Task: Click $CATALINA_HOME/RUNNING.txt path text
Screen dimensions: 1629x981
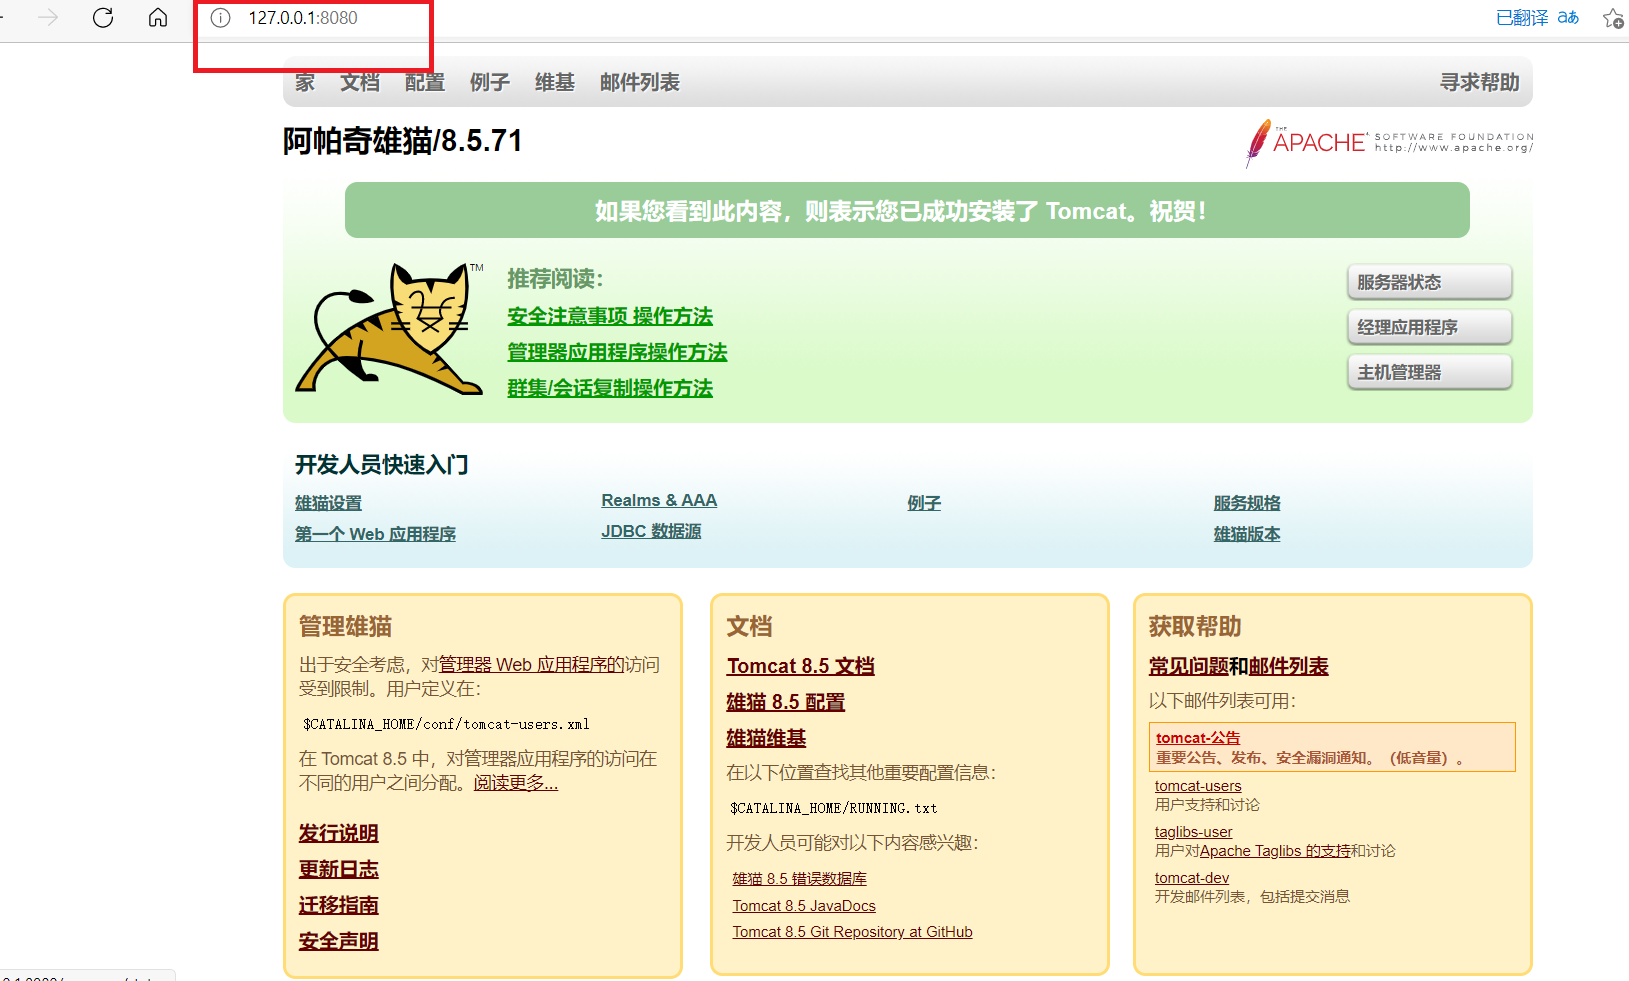Action: (x=834, y=808)
